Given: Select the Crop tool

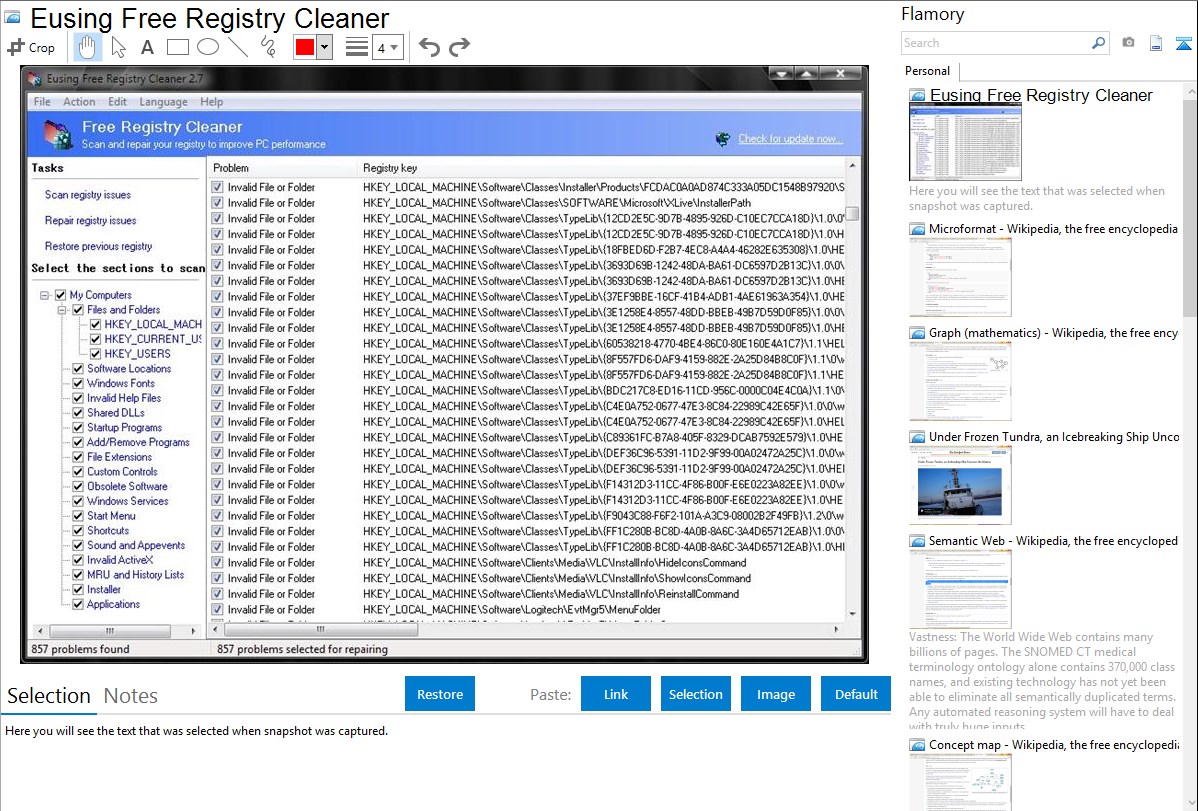Looking at the screenshot, I should point(31,47).
